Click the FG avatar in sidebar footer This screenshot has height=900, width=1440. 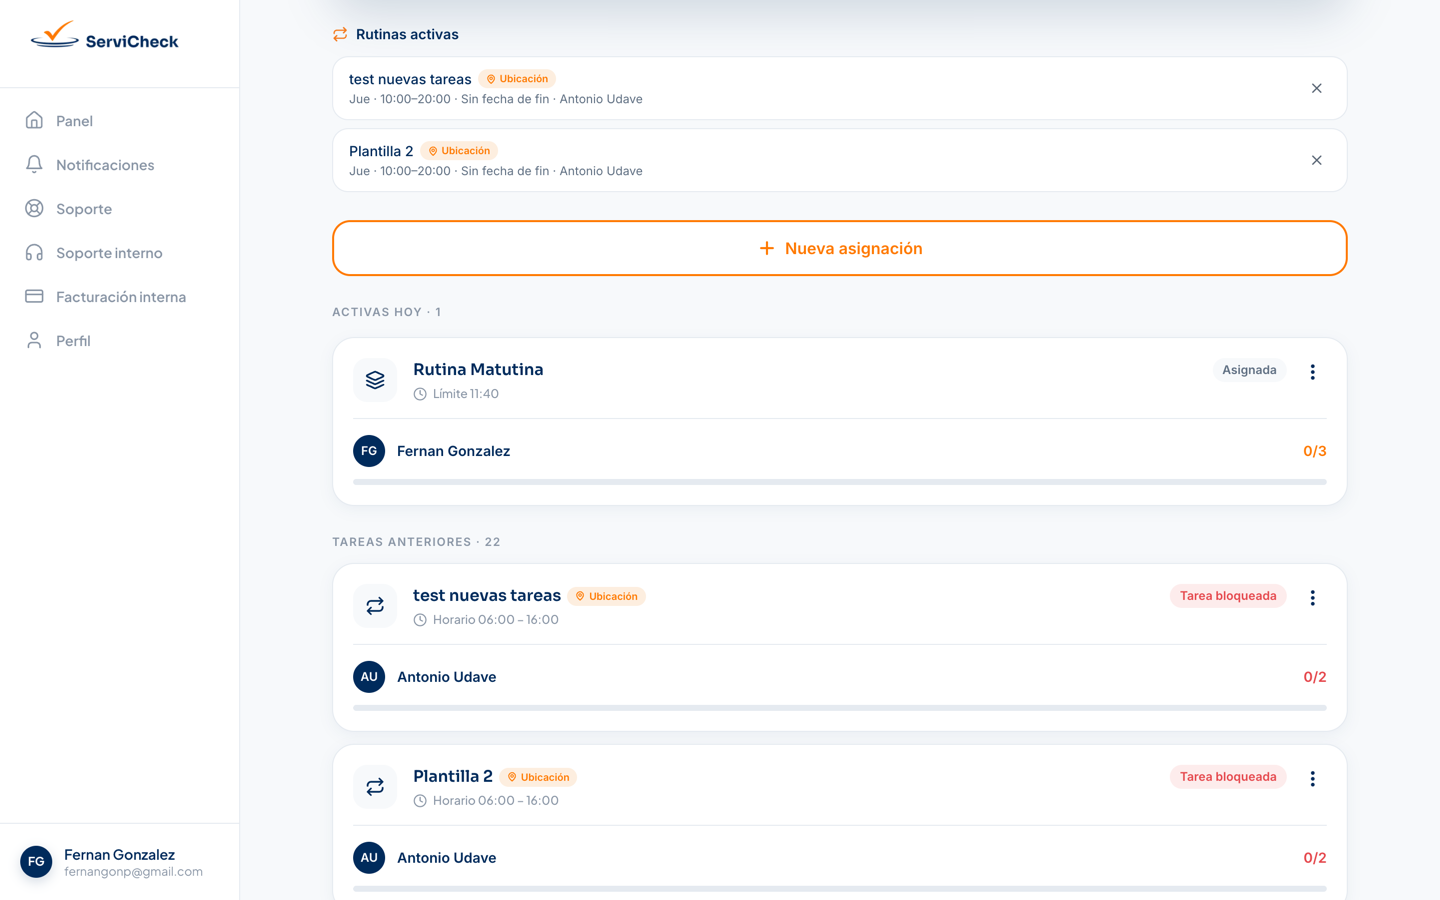click(x=36, y=862)
